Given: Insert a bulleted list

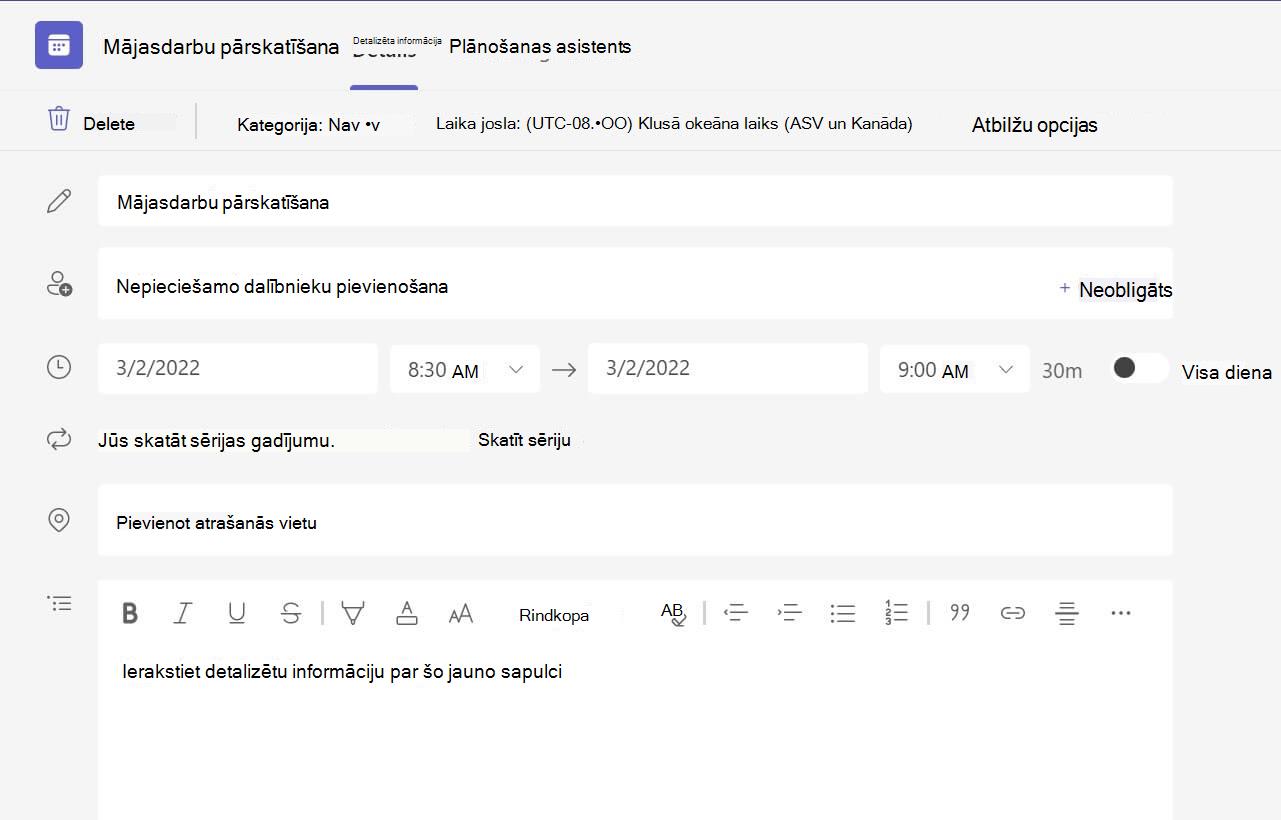Looking at the screenshot, I should coord(843,613).
